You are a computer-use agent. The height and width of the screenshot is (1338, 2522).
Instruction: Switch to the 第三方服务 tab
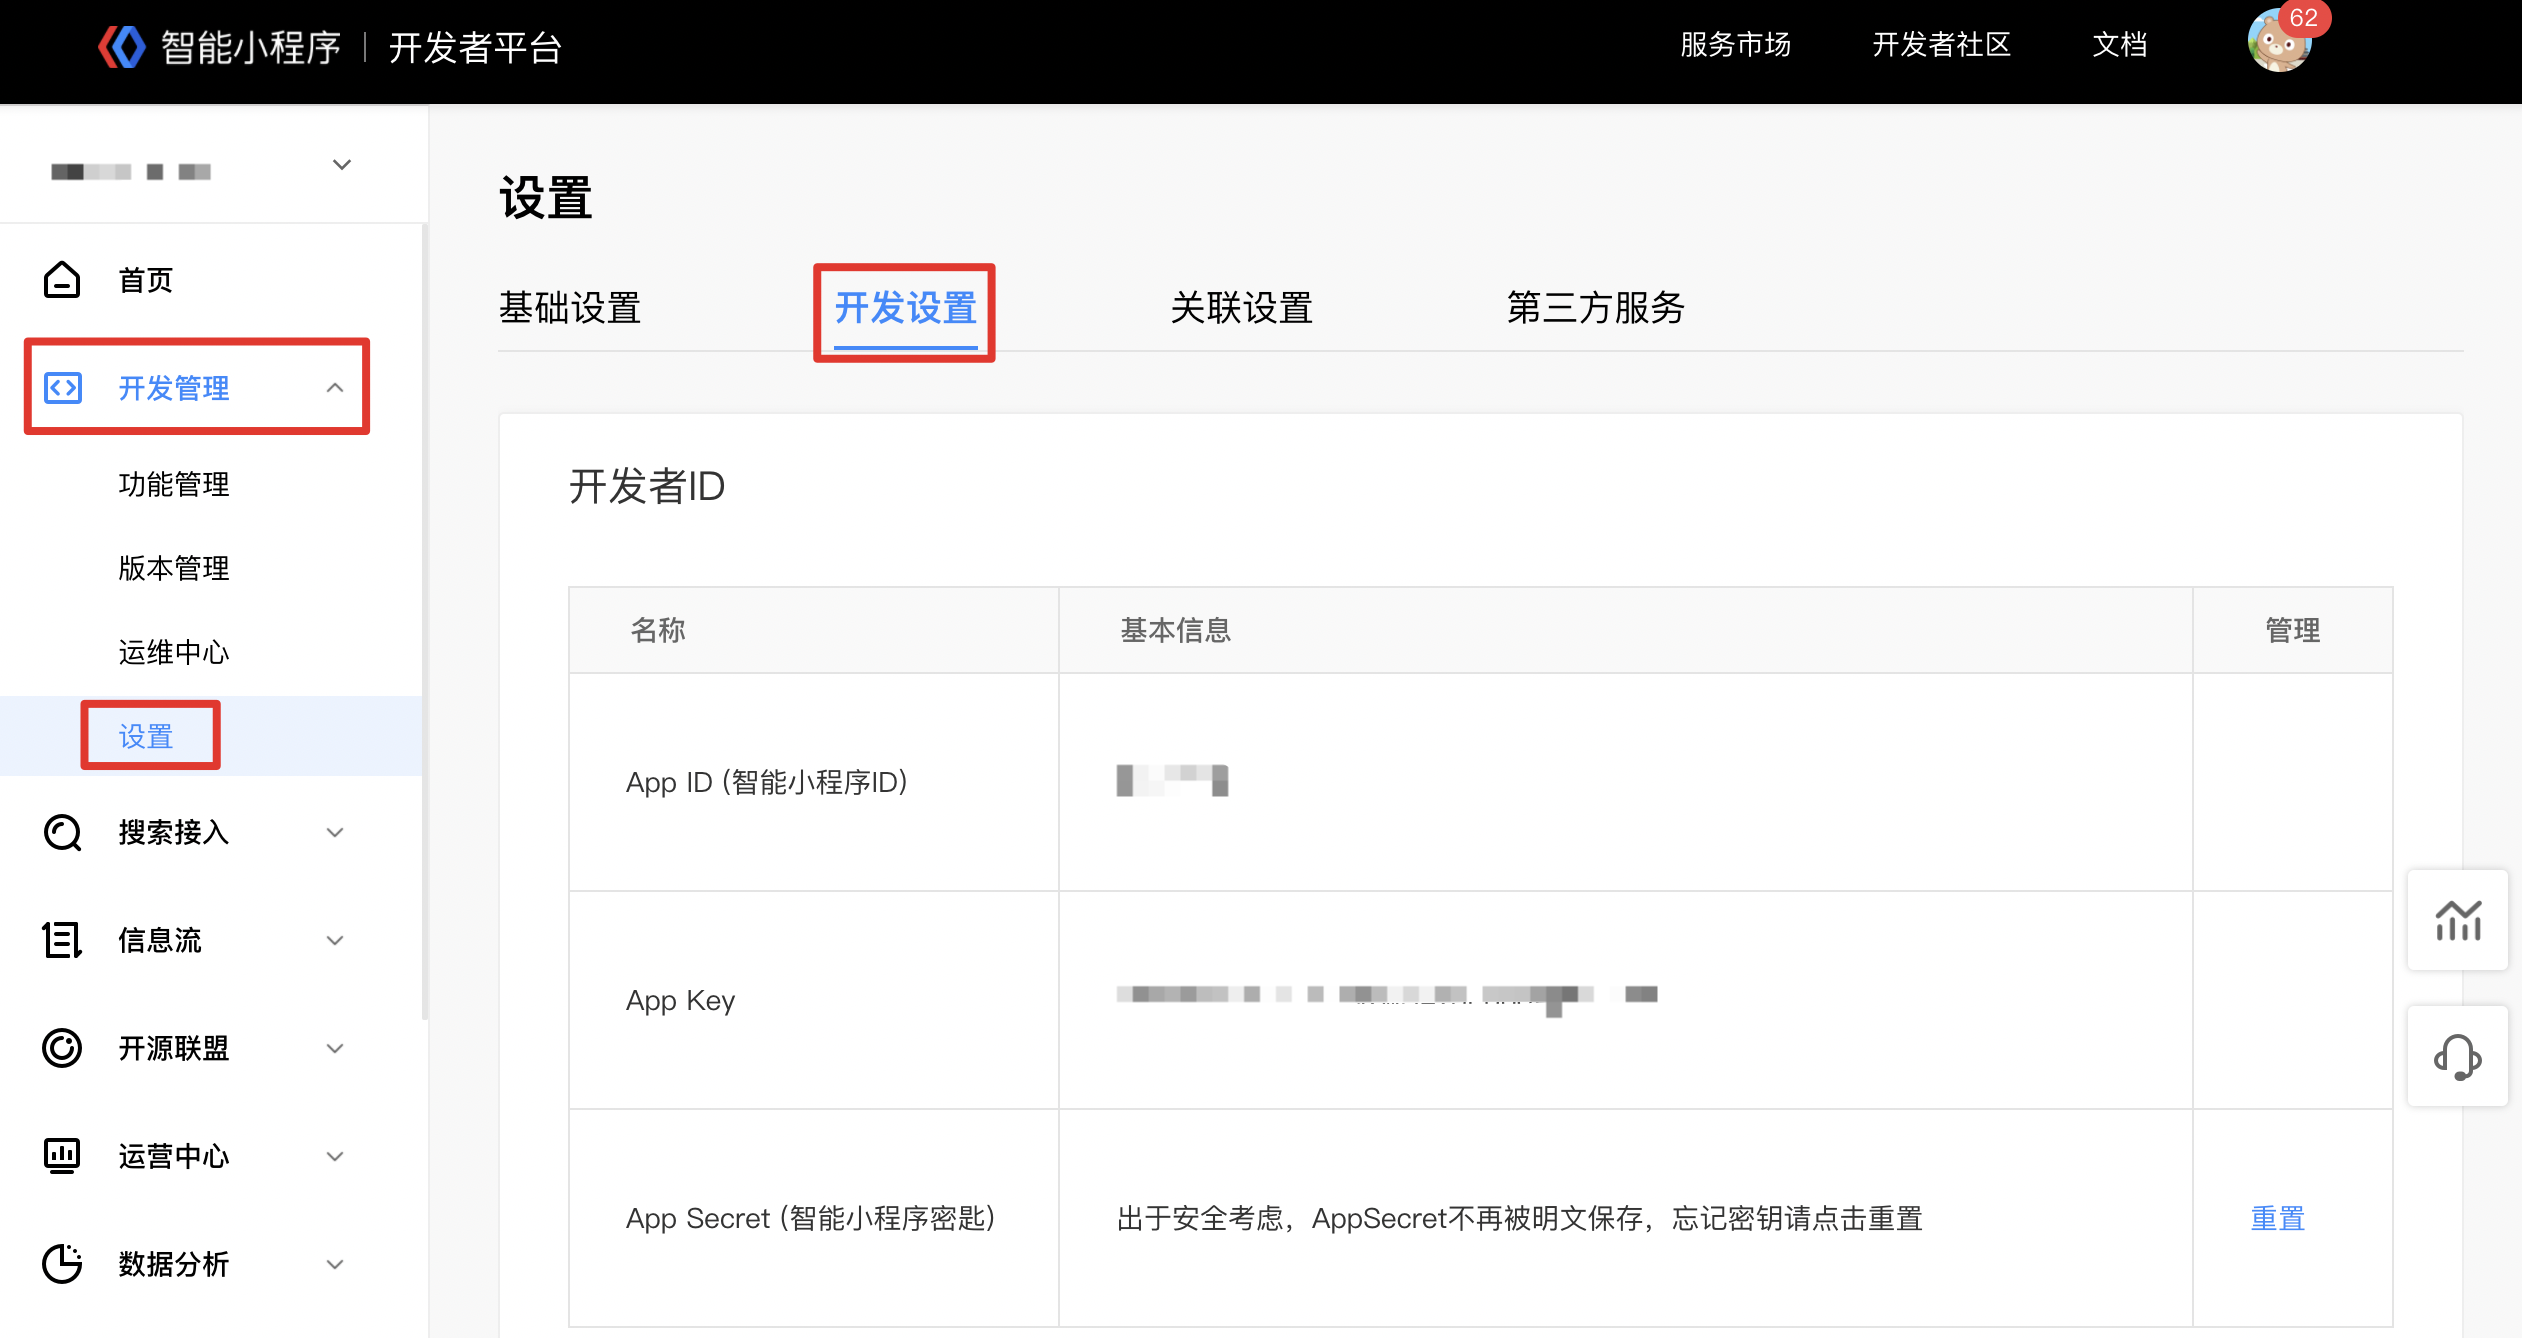pos(1595,308)
